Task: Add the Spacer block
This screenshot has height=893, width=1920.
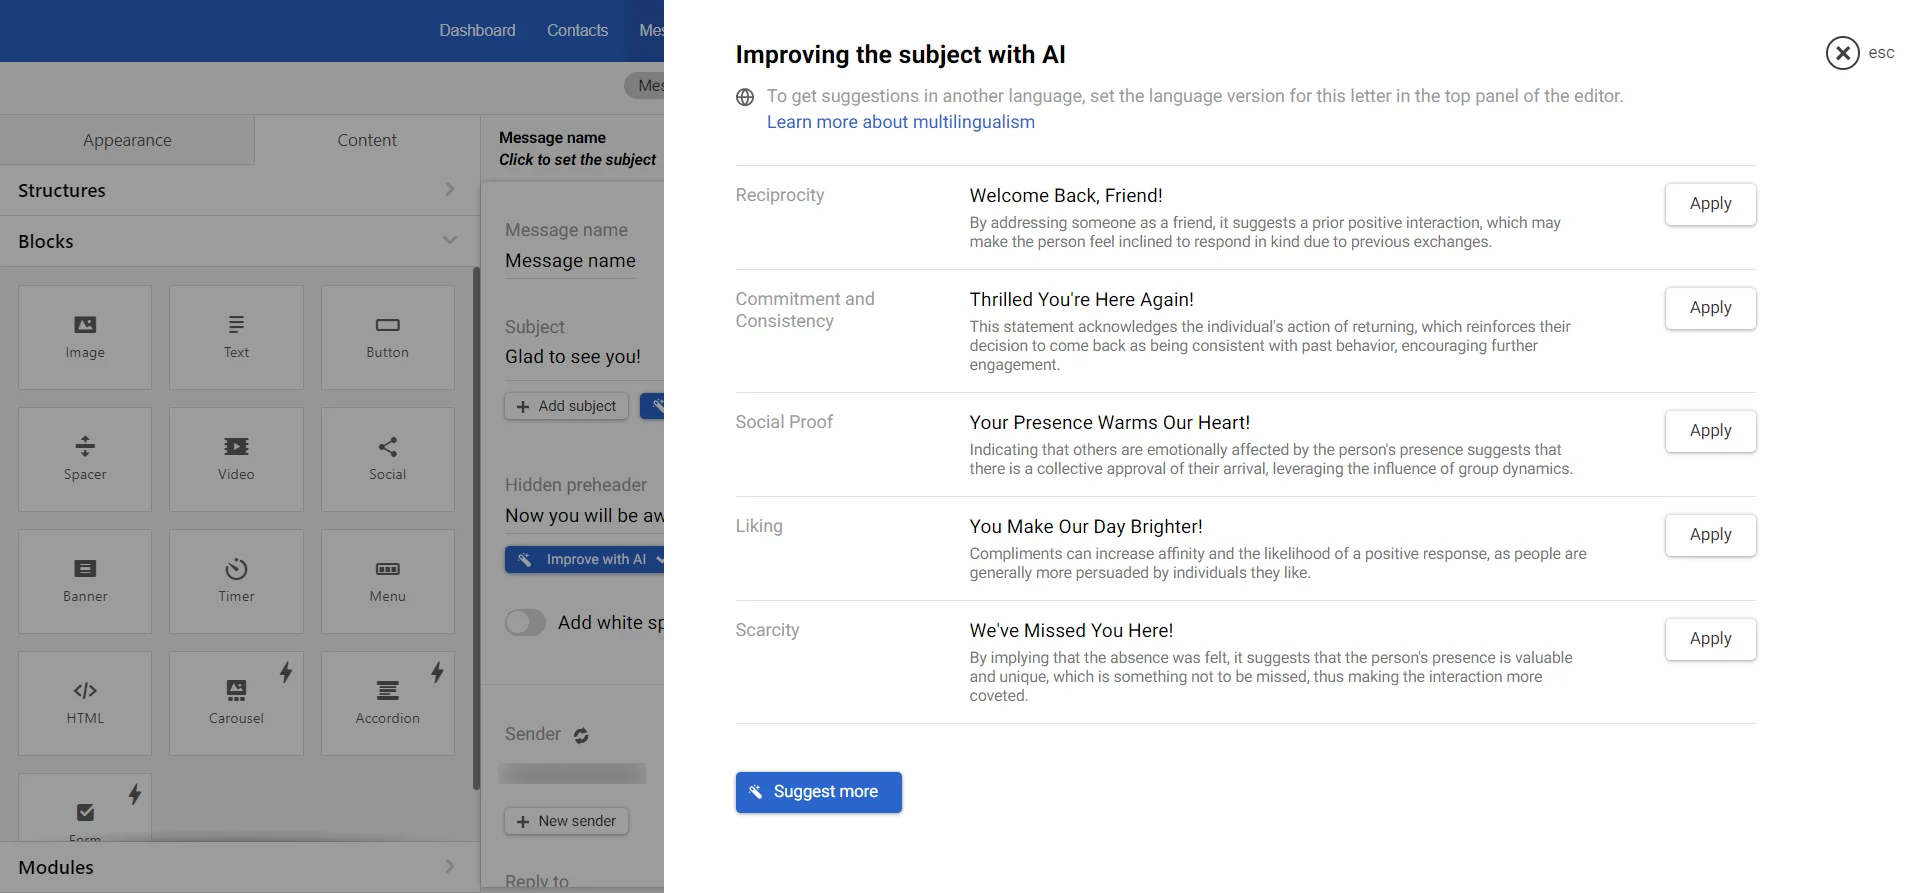Action: click(x=85, y=459)
